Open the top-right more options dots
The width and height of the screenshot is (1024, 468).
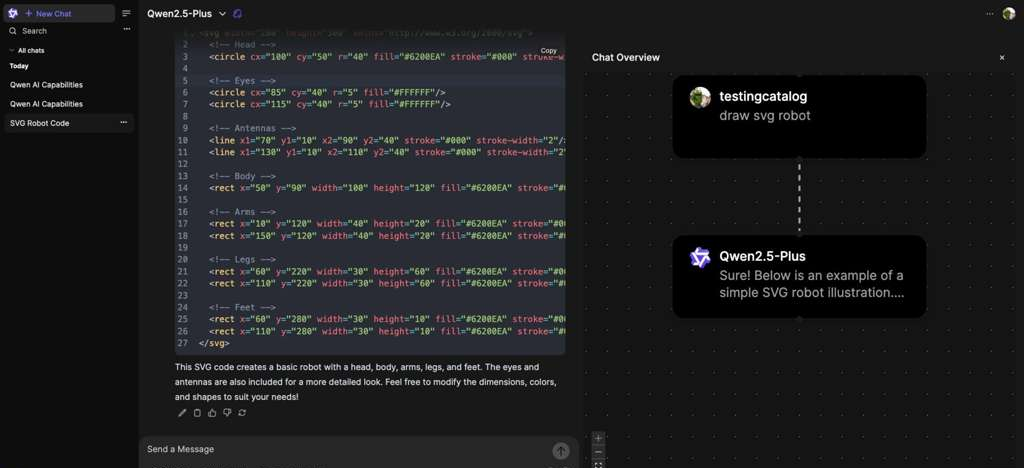pos(989,13)
